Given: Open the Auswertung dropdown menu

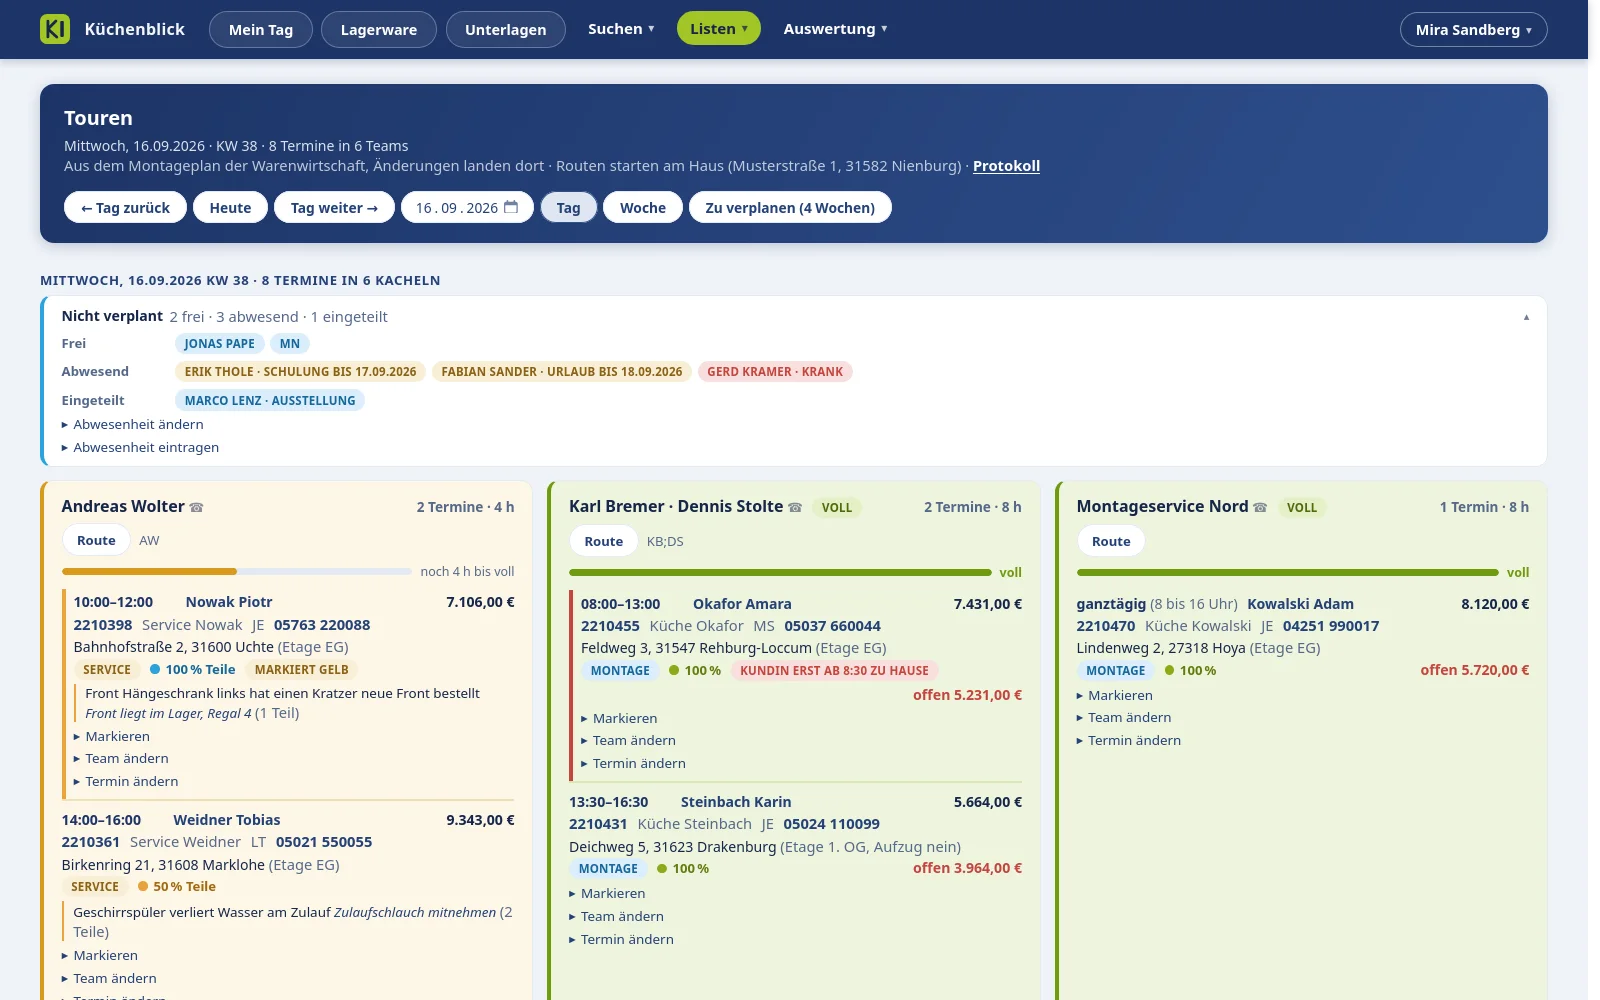Looking at the screenshot, I should [x=835, y=29].
